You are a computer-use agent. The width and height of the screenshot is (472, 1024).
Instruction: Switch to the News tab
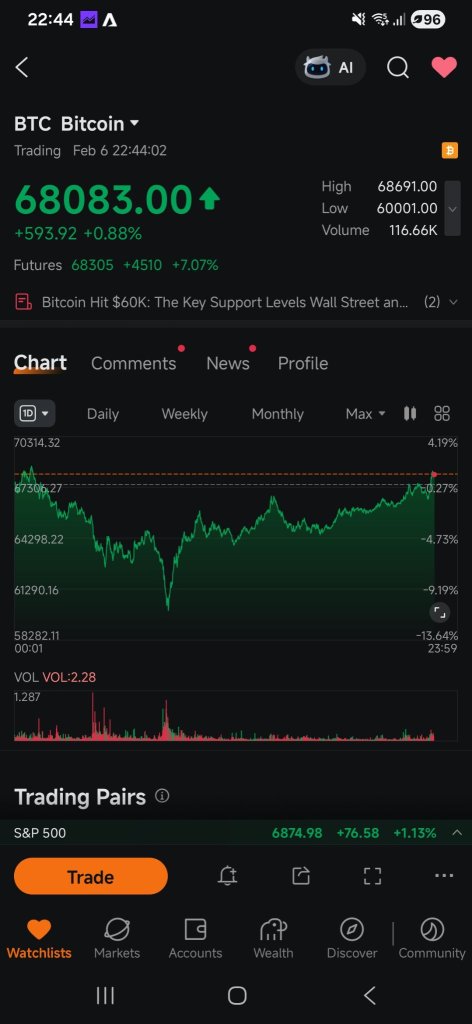point(228,364)
